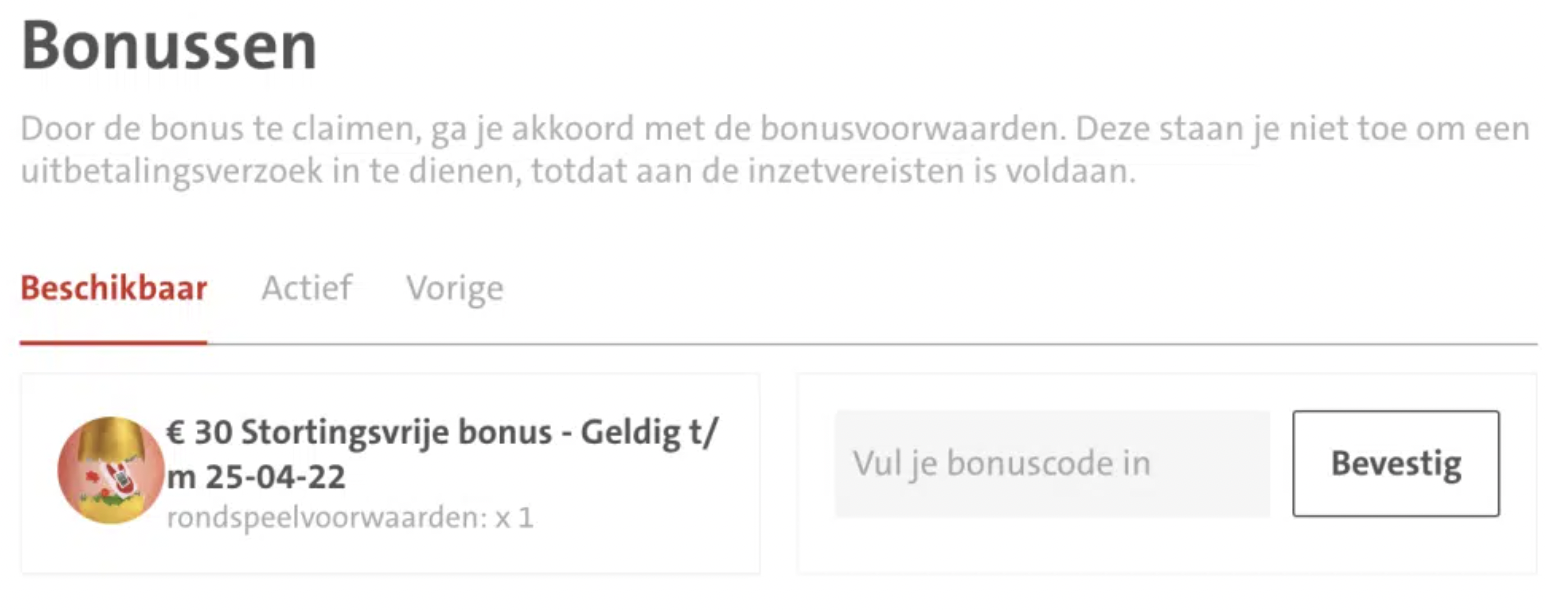Screen dimensions: 1546x610
Task: Click the Bonussen page heading
Action: pyautogui.click(x=168, y=46)
